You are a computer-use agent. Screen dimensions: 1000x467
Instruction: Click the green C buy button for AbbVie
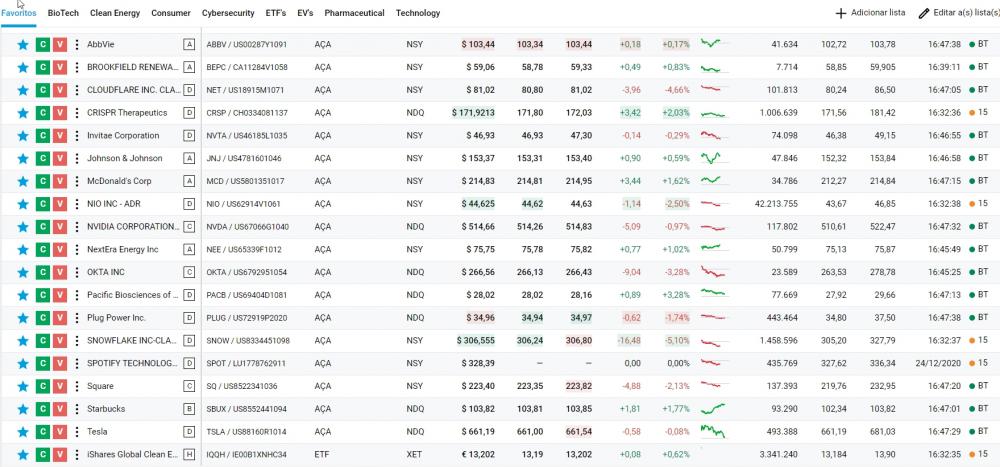coord(42,45)
